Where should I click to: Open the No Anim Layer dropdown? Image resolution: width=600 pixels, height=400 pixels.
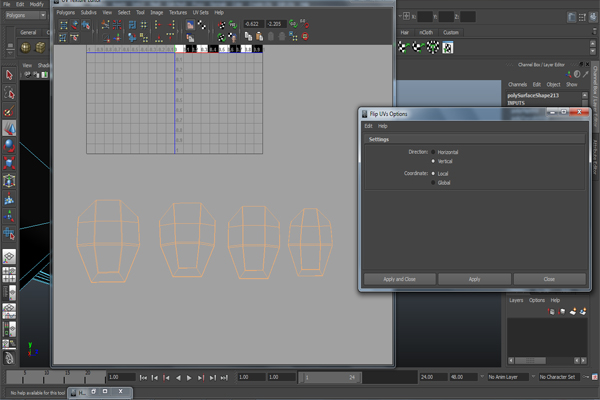pos(509,377)
